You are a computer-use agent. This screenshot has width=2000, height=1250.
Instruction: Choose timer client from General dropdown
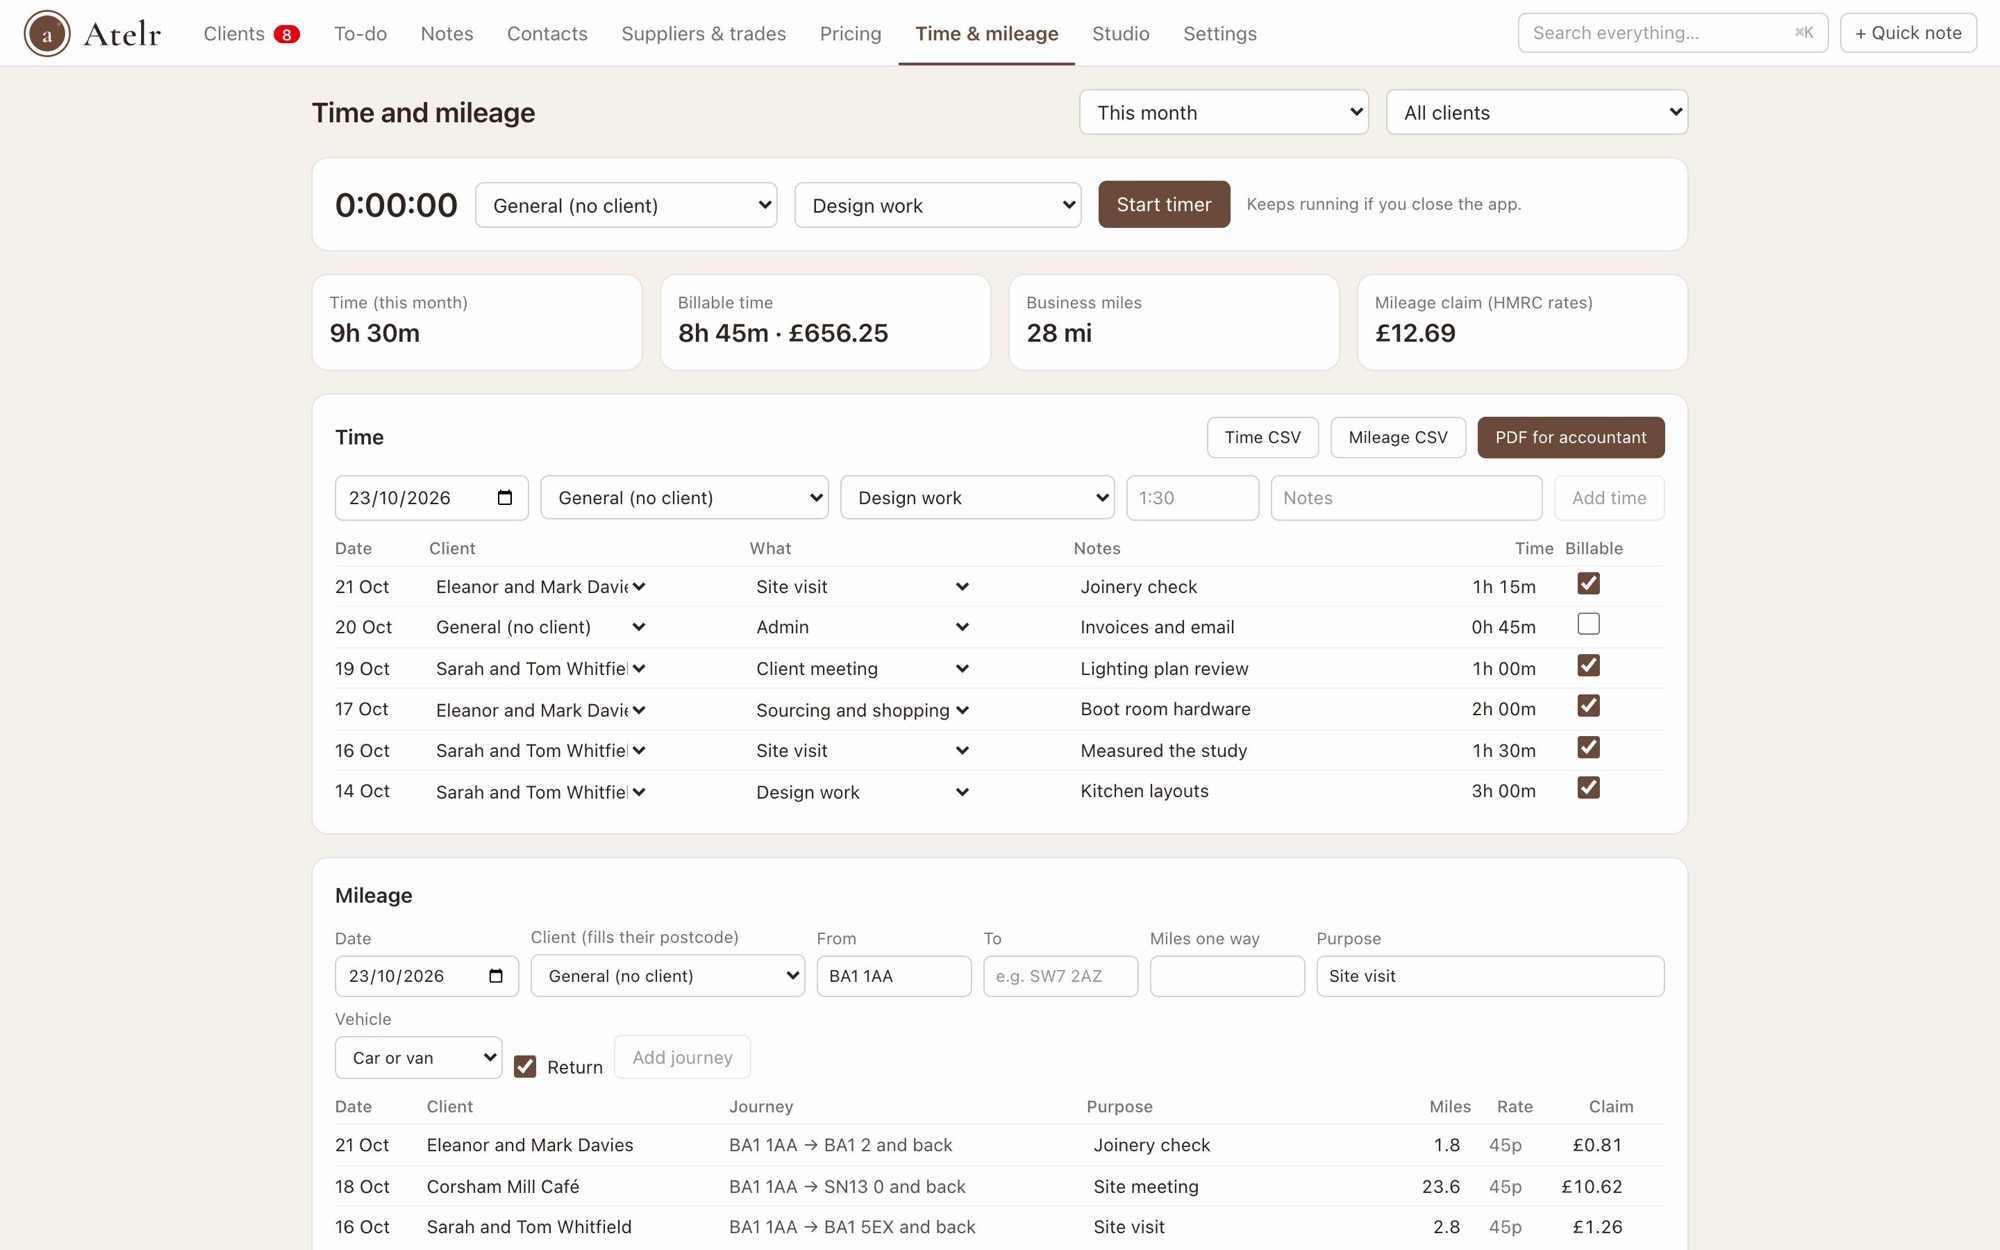626,205
